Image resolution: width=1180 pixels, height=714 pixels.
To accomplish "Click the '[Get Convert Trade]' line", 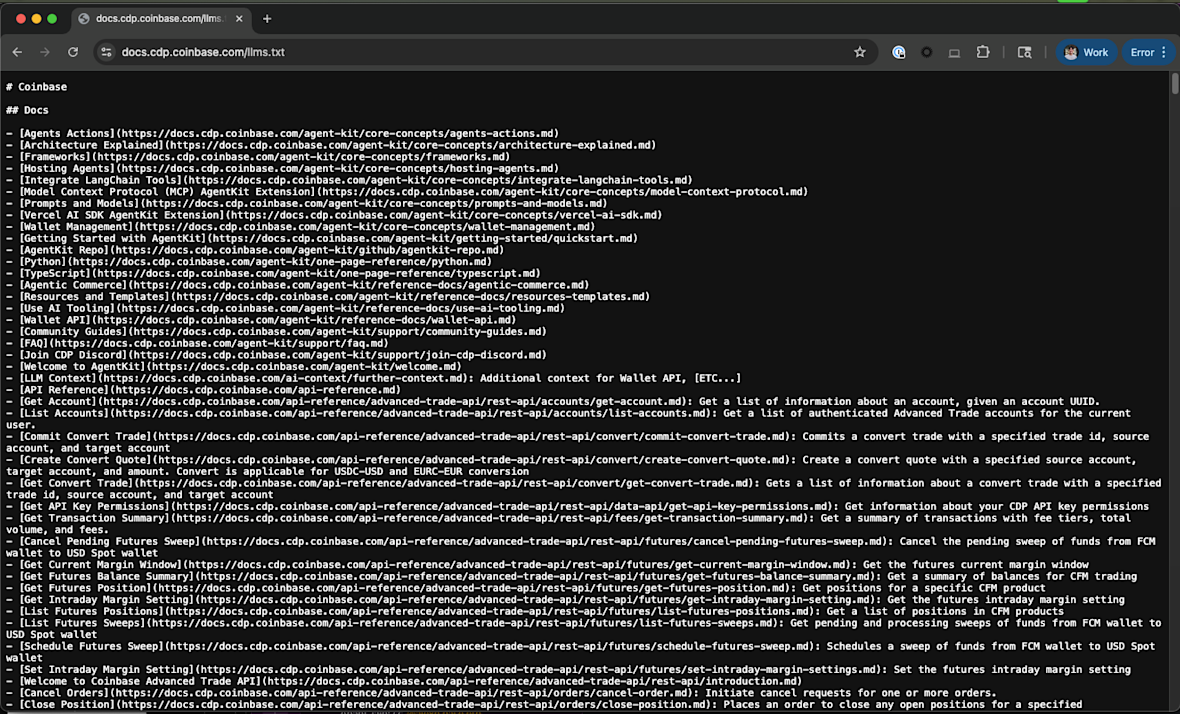I will pyautogui.click(x=583, y=489).
